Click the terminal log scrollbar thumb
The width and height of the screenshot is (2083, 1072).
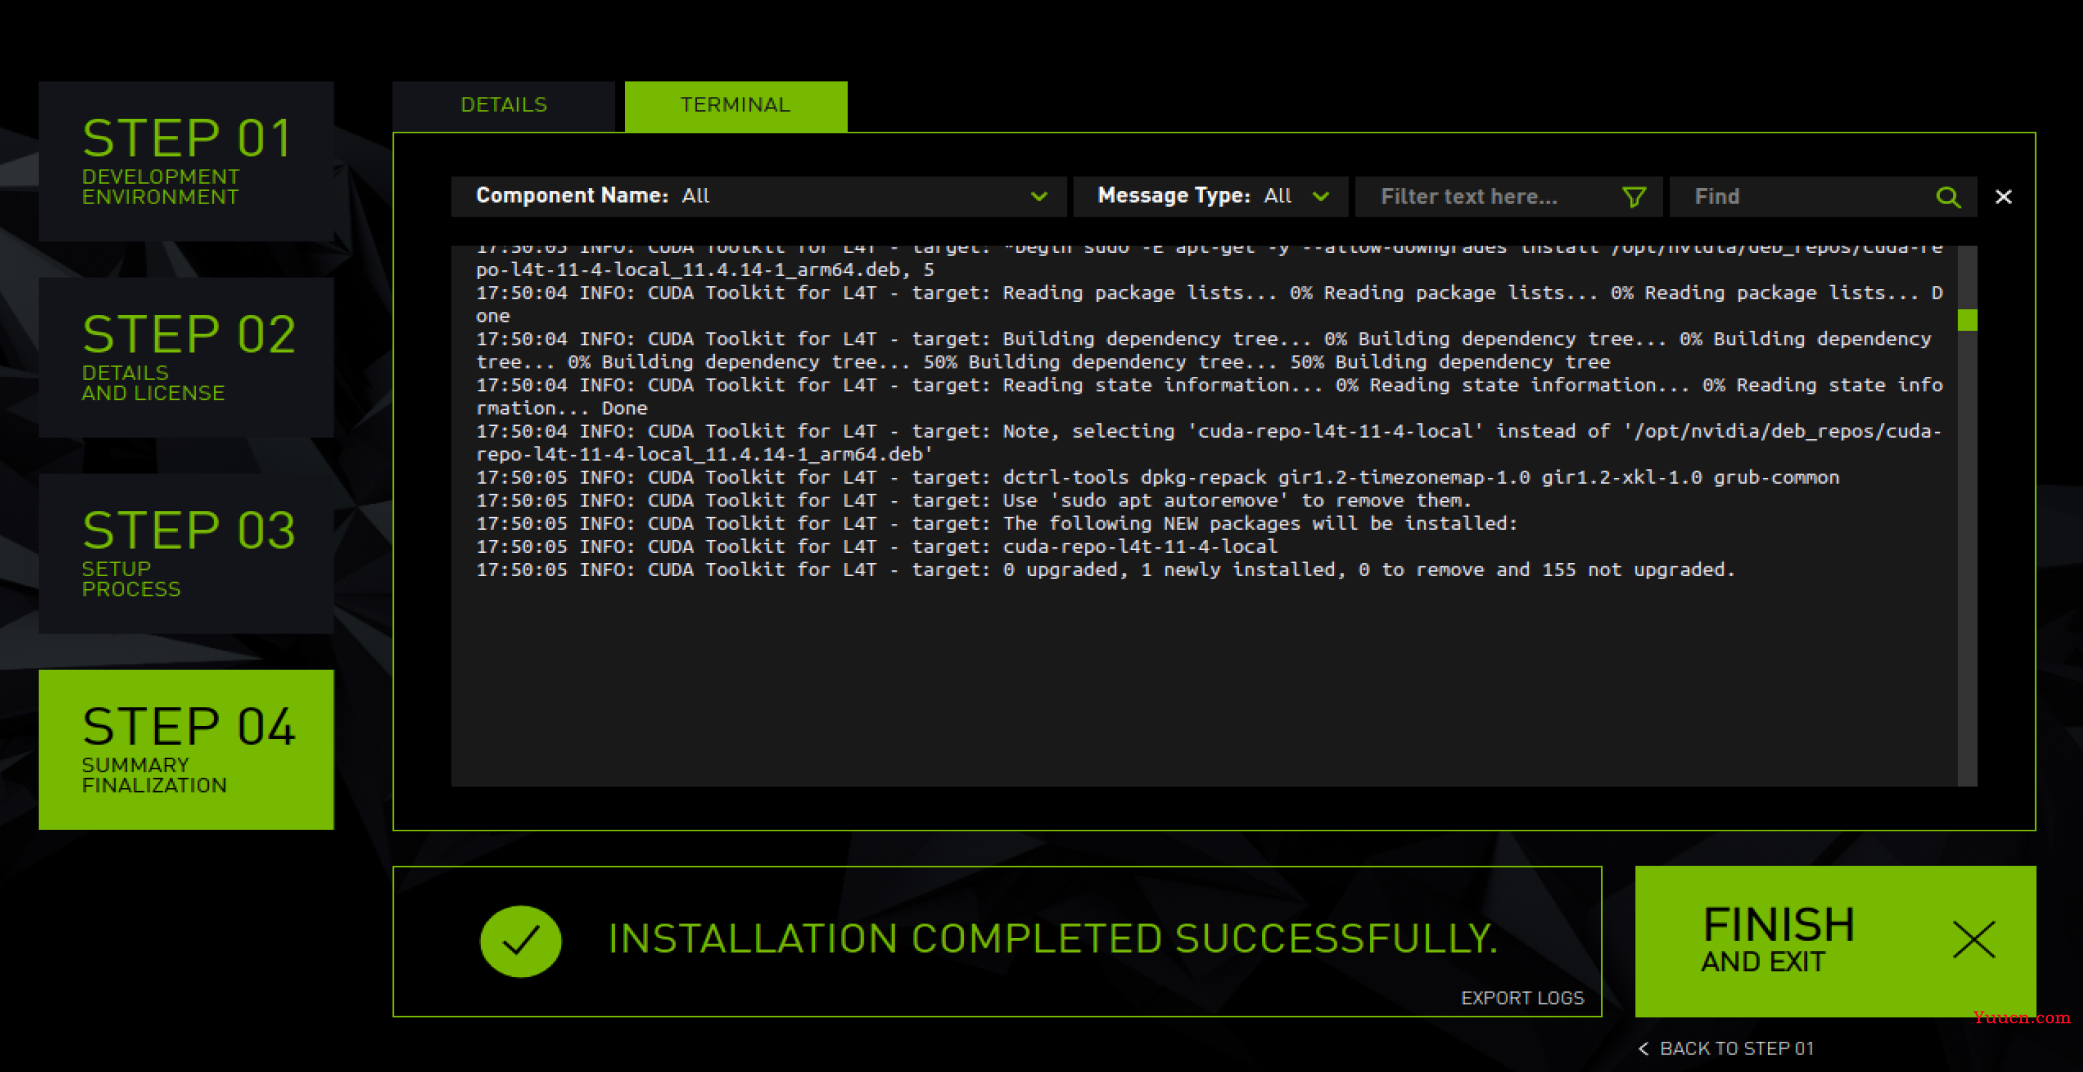(1967, 320)
